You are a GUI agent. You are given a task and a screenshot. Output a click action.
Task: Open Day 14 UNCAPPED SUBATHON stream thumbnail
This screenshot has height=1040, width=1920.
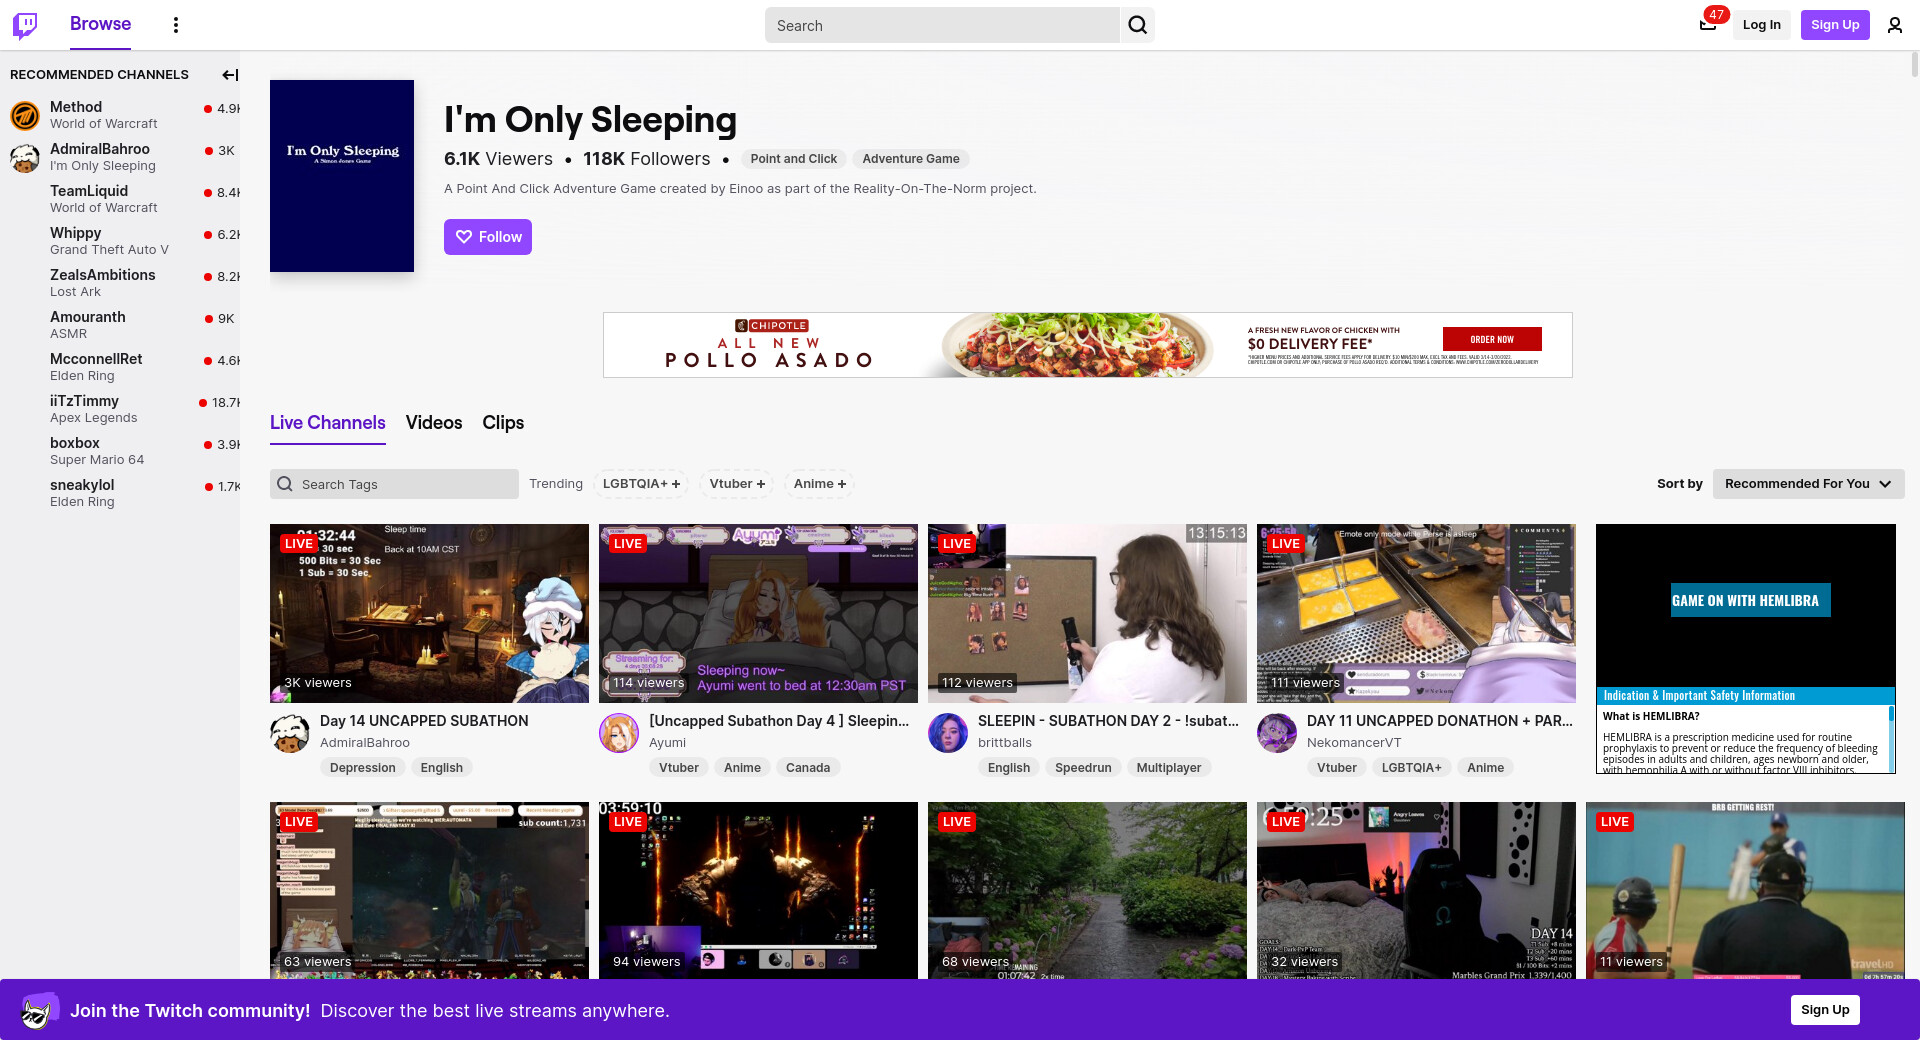429,613
